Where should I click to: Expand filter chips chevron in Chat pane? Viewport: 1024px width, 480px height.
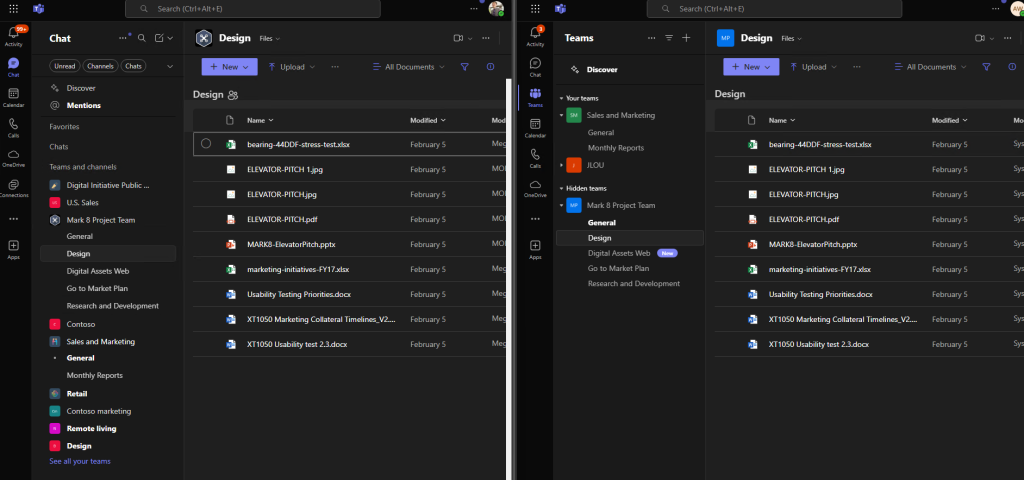click(170, 66)
